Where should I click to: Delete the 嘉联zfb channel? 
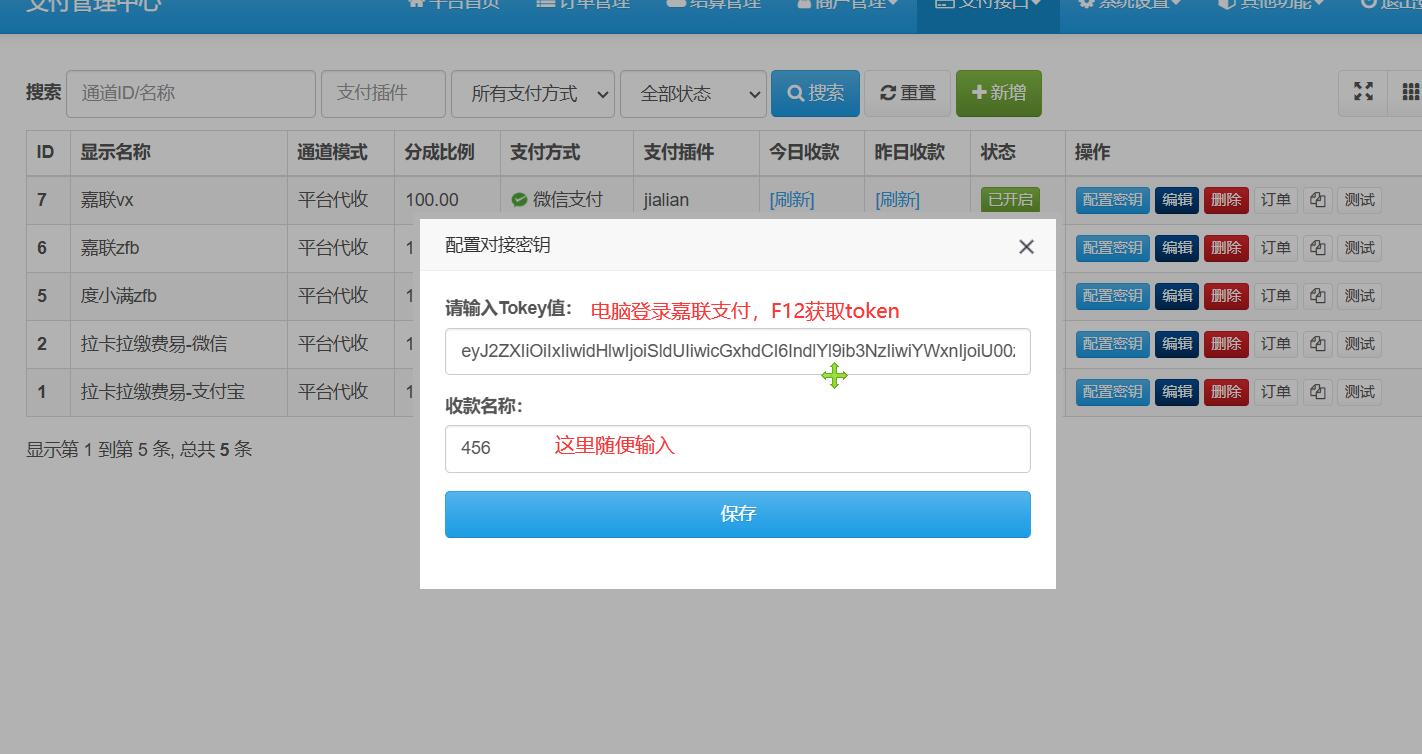pyautogui.click(x=1226, y=248)
